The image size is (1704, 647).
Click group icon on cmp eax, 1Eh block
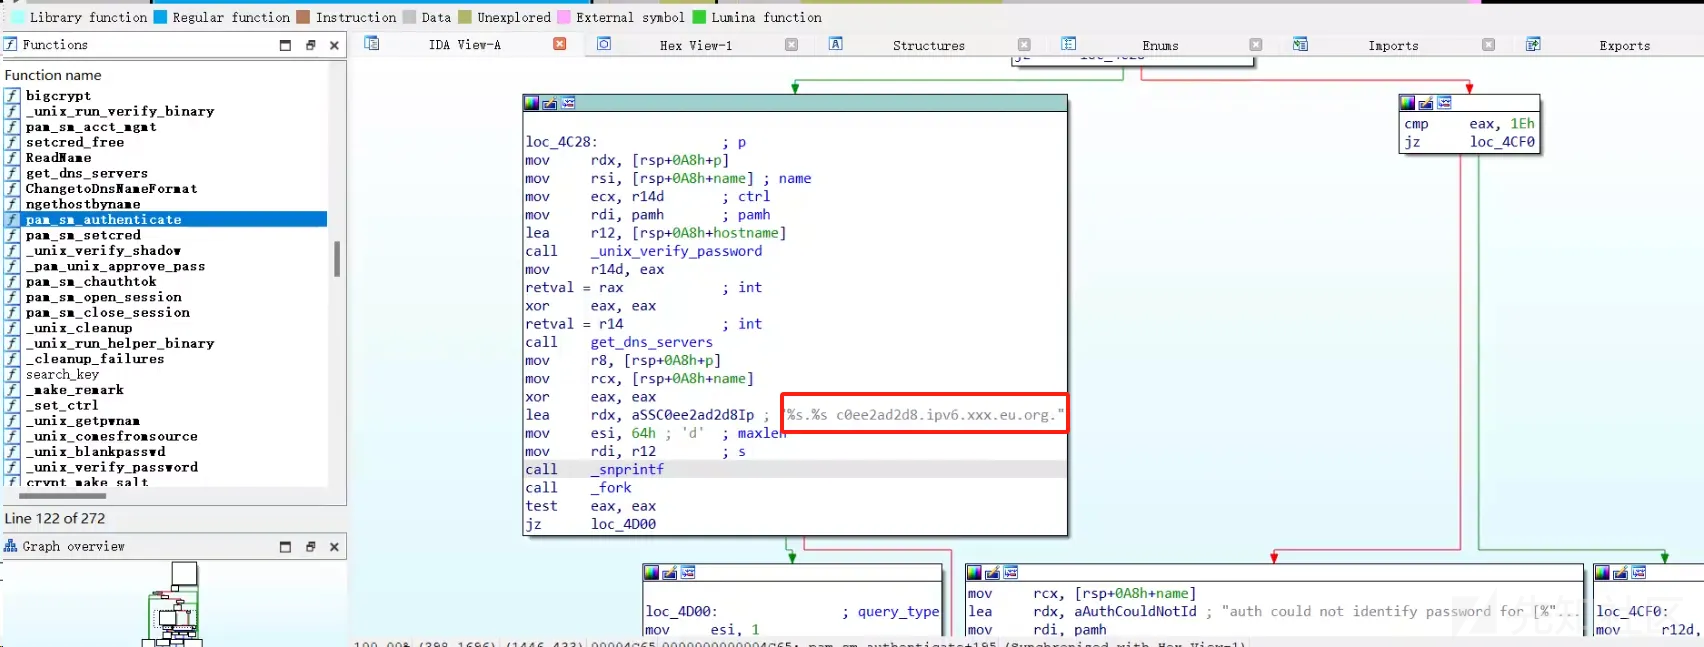[1444, 103]
